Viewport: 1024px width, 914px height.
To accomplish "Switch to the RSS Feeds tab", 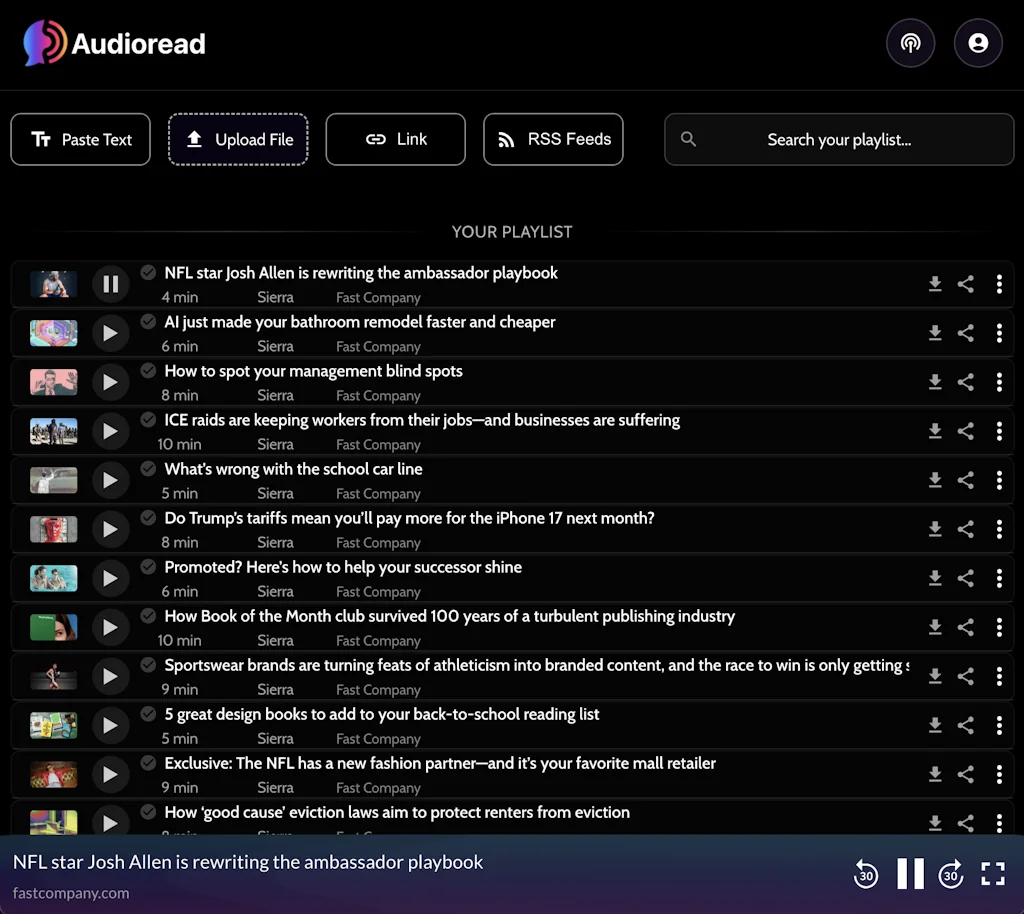I will [553, 139].
